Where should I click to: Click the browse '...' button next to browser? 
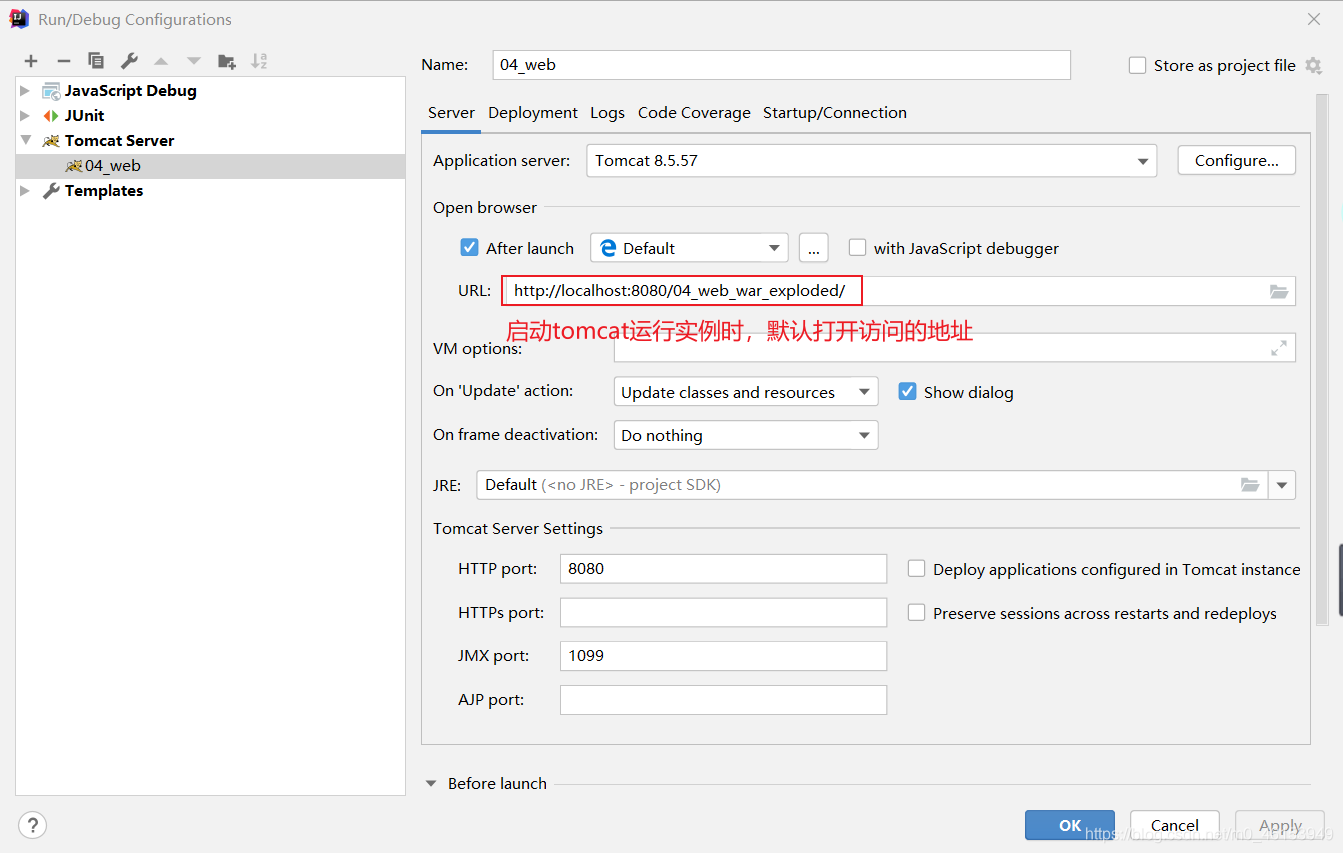coord(814,248)
